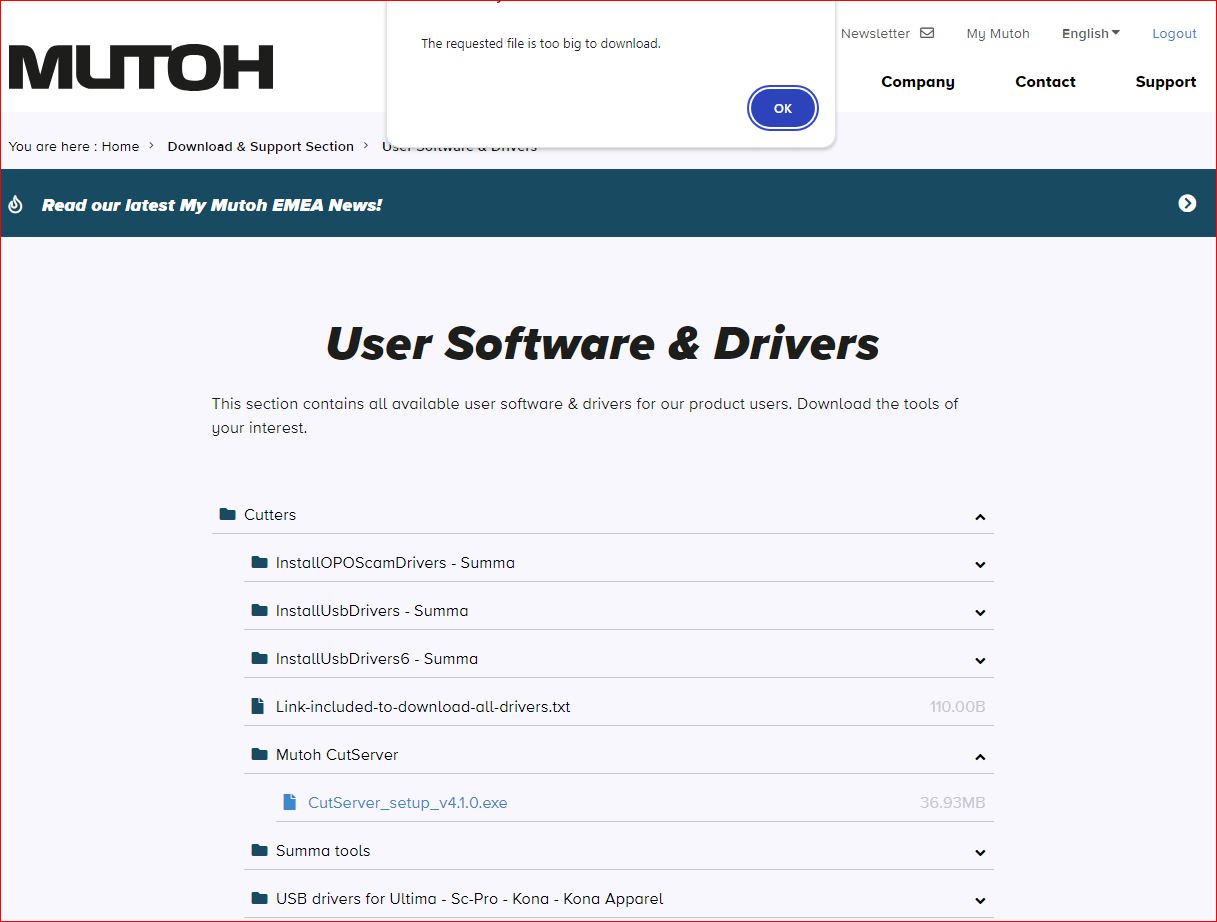The image size is (1217, 922).
Task: Open Link-included-to-download-all-drivers.txt
Action: click(423, 706)
